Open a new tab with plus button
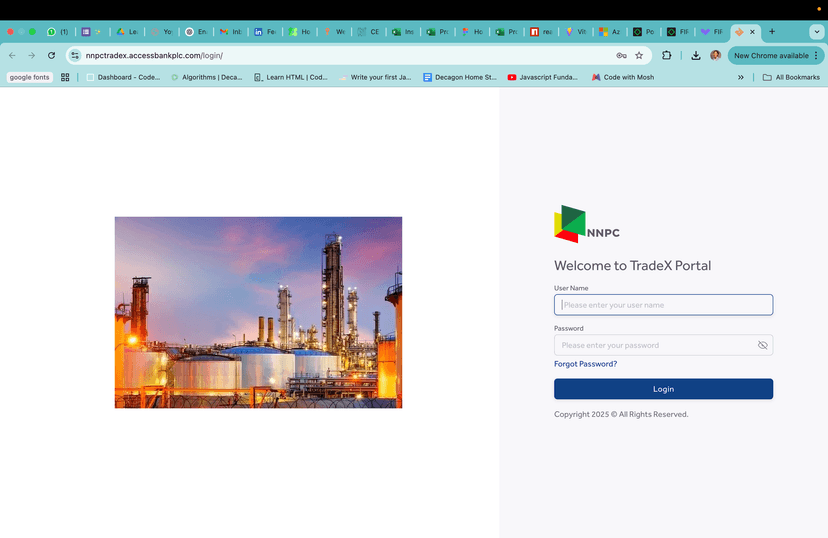Screen dimensions: 828x538 pos(772,32)
